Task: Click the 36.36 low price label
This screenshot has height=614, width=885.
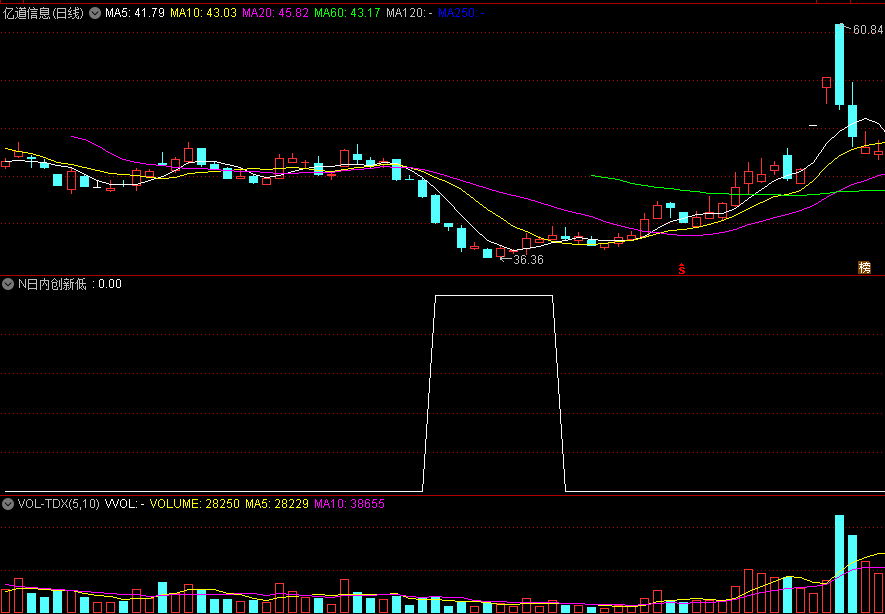Action: [529, 260]
